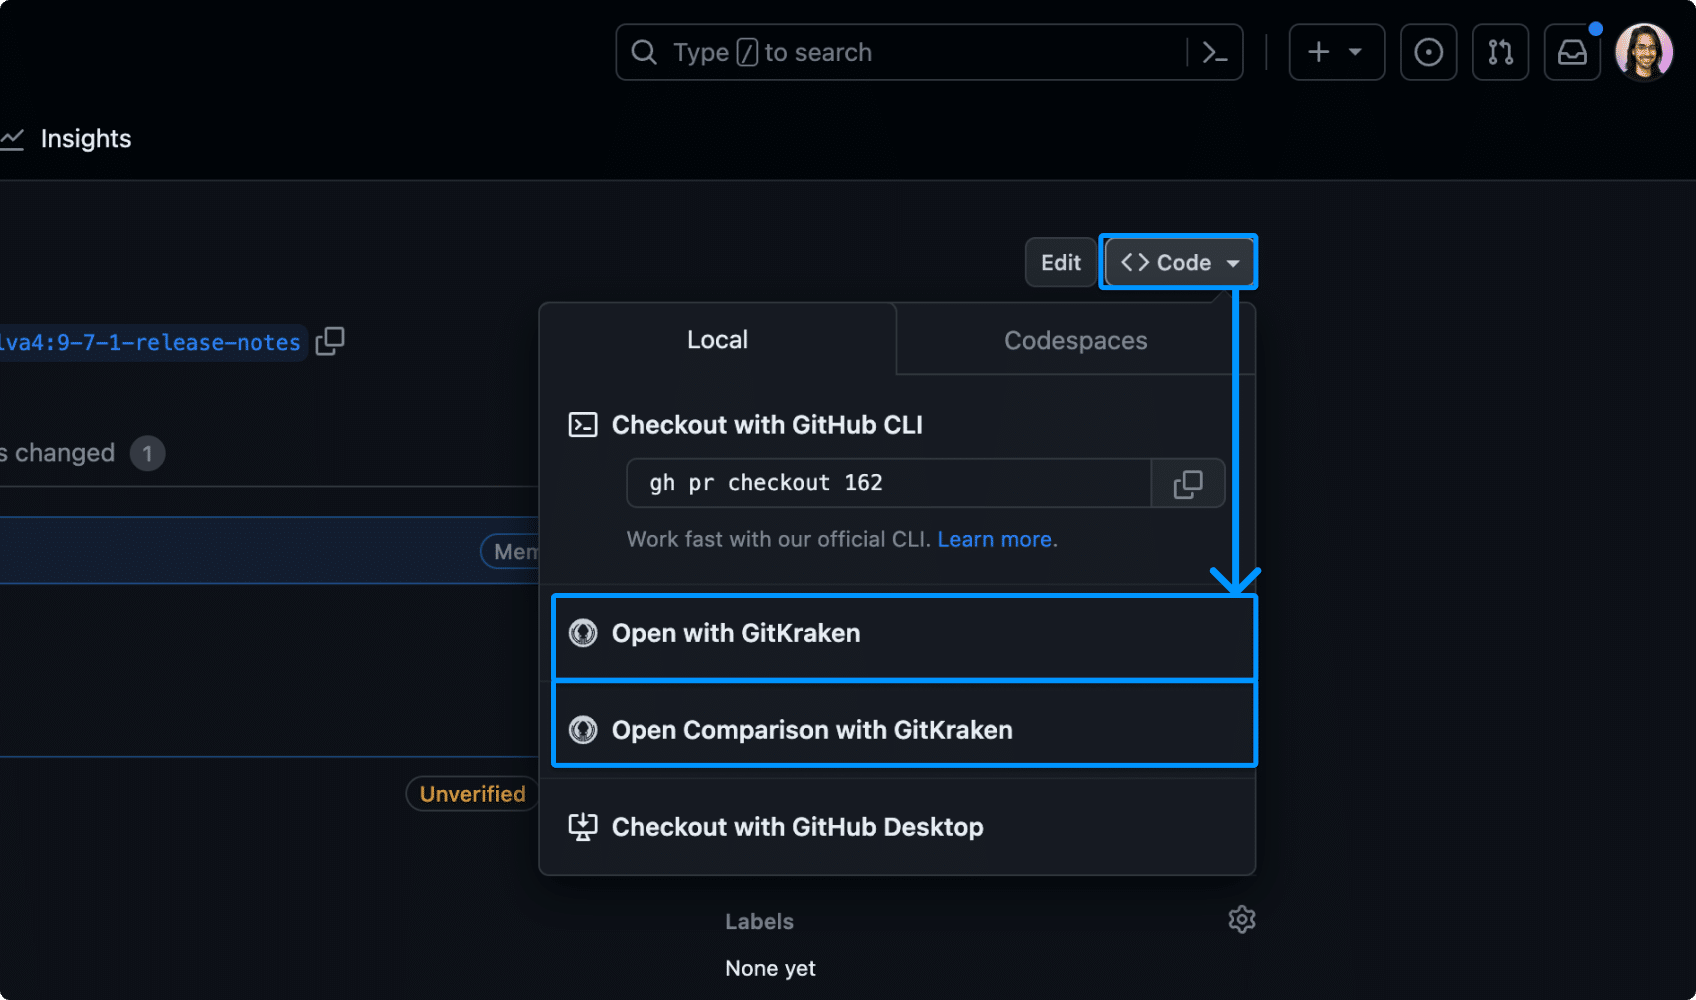This screenshot has width=1696, height=1000.
Task: Open the create new dropdown arrow
Action: pos(1355,52)
